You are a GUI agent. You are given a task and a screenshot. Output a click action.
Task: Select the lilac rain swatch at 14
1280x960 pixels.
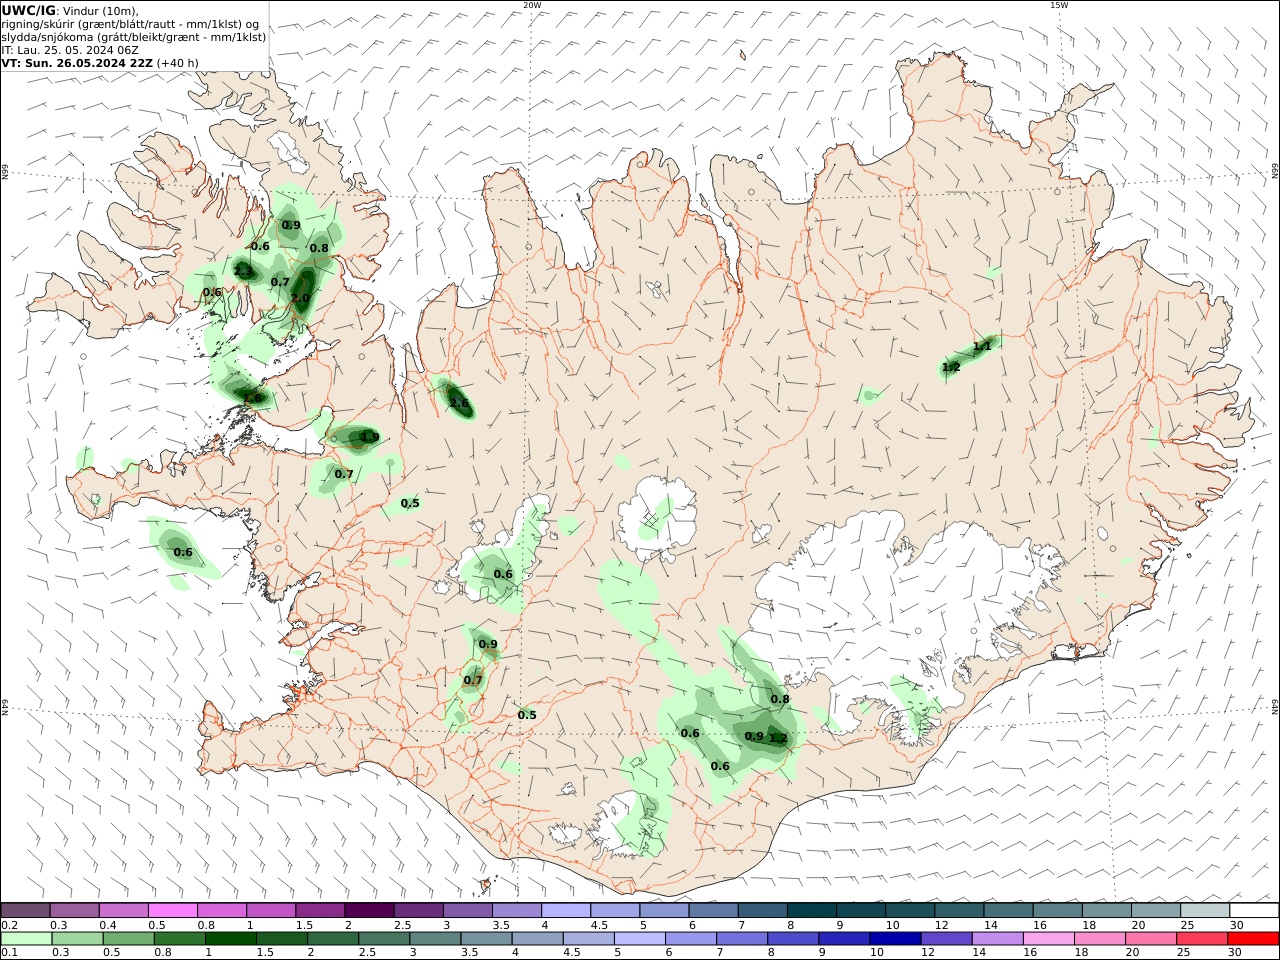click(x=997, y=939)
